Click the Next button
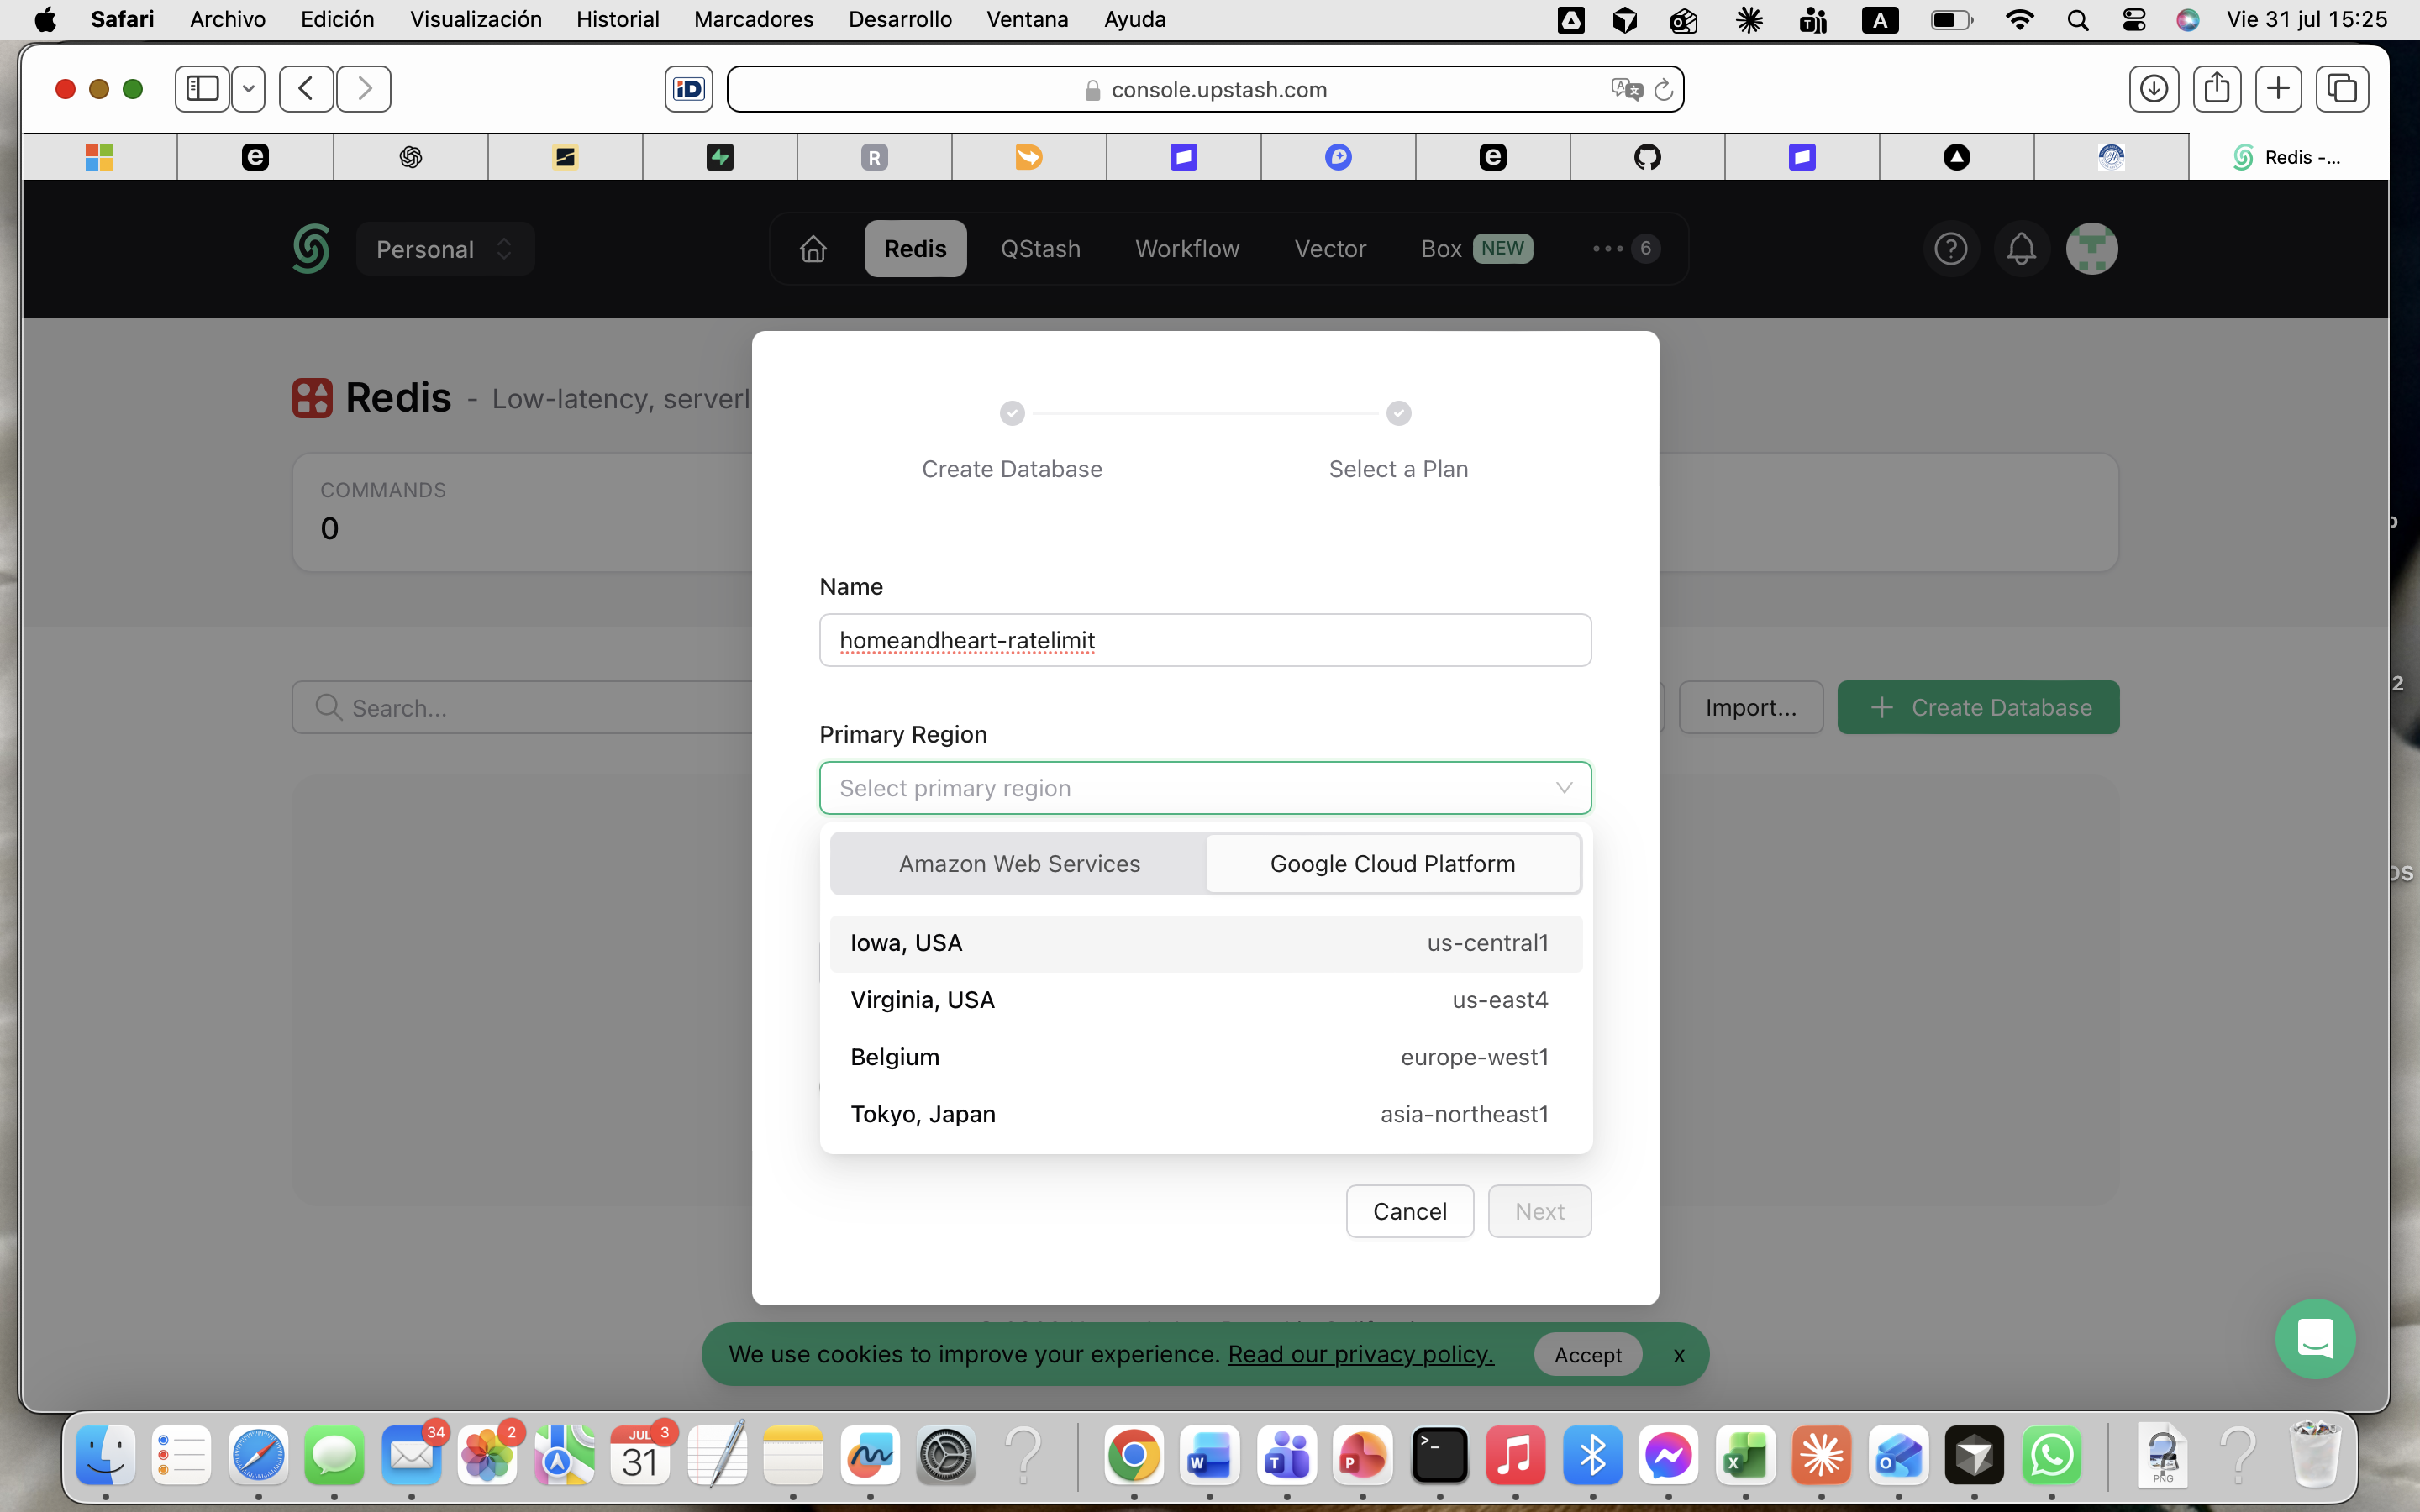 pyautogui.click(x=1539, y=1211)
